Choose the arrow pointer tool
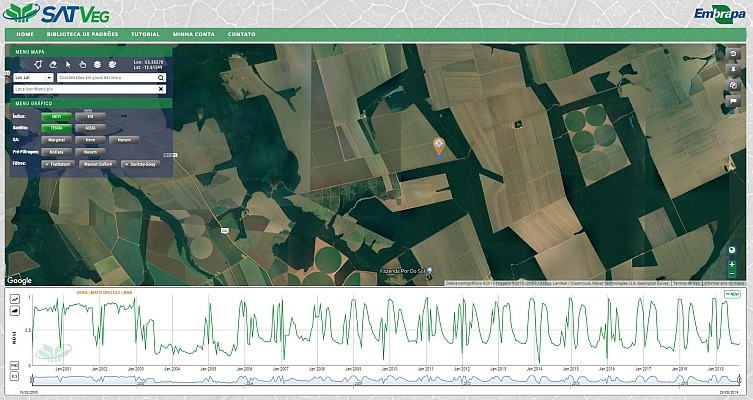The image size is (753, 400). tap(68, 64)
